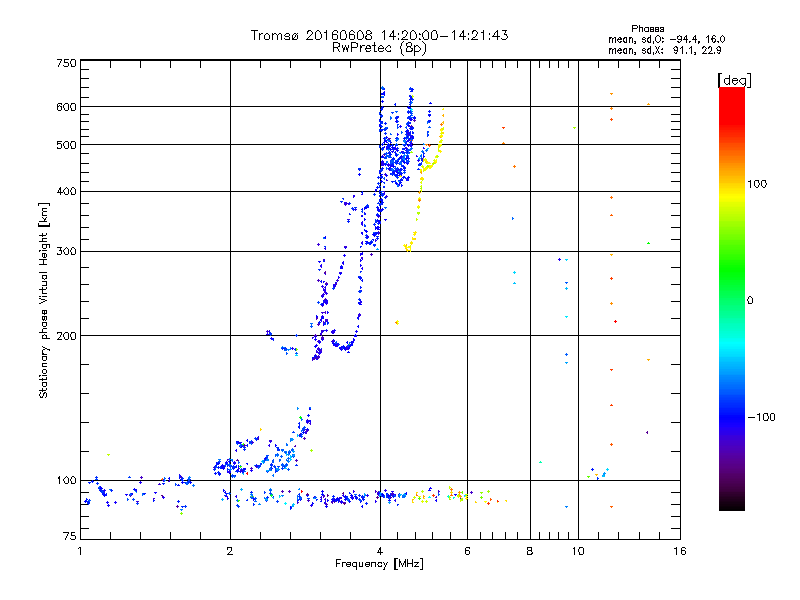Click the x-axis tick label "8"
This screenshot has width=800, height=600.
coord(530,551)
